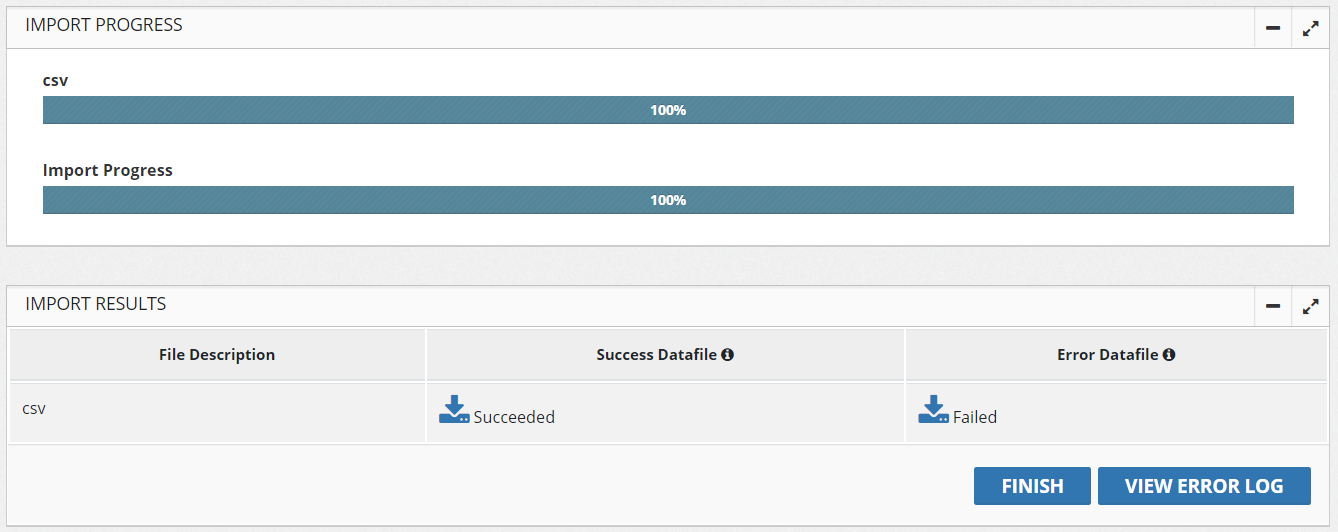Download the failed records datafile icon
Screen dimensions: 1338x532
[933, 410]
